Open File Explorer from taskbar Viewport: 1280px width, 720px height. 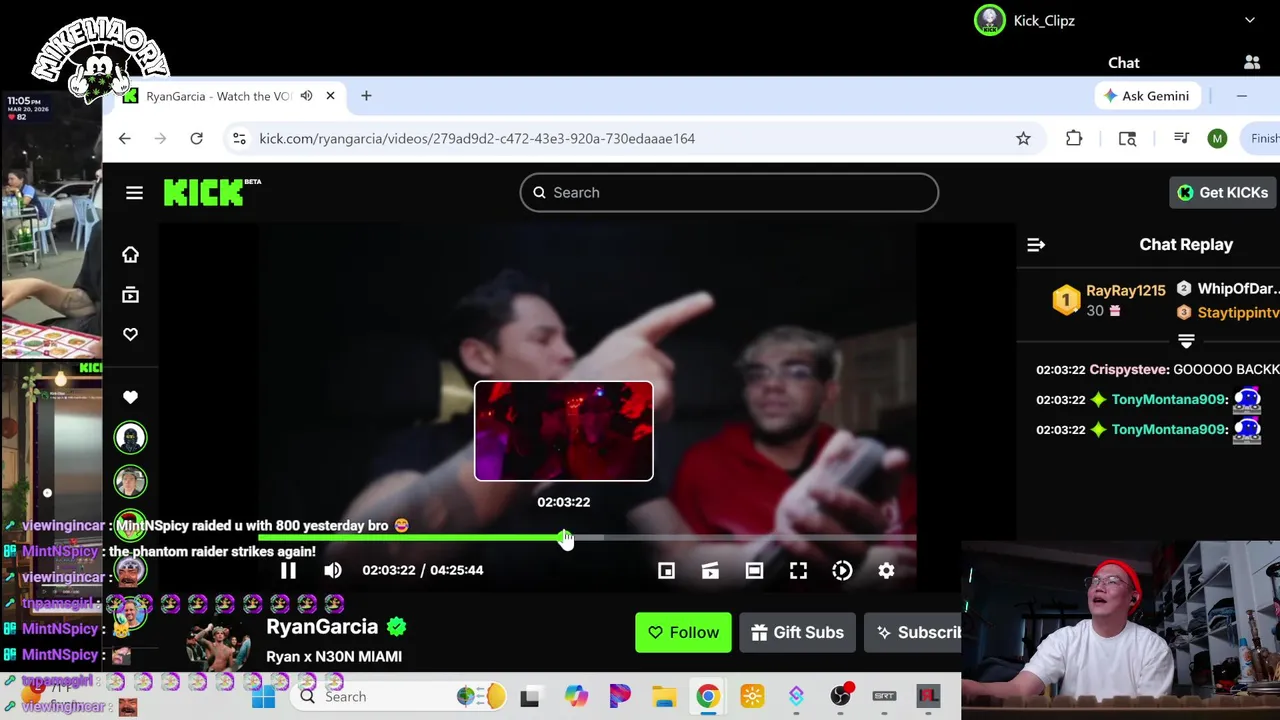(x=664, y=697)
